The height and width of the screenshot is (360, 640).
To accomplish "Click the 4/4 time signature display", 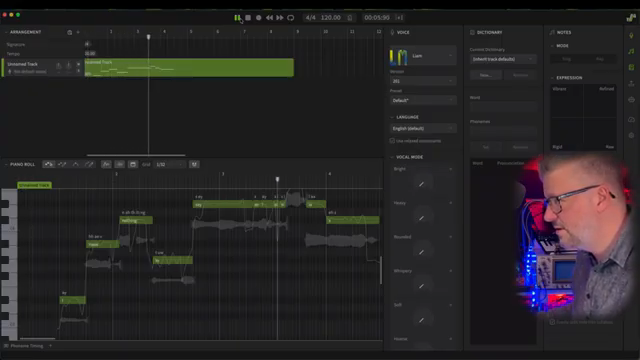I will click(311, 18).
